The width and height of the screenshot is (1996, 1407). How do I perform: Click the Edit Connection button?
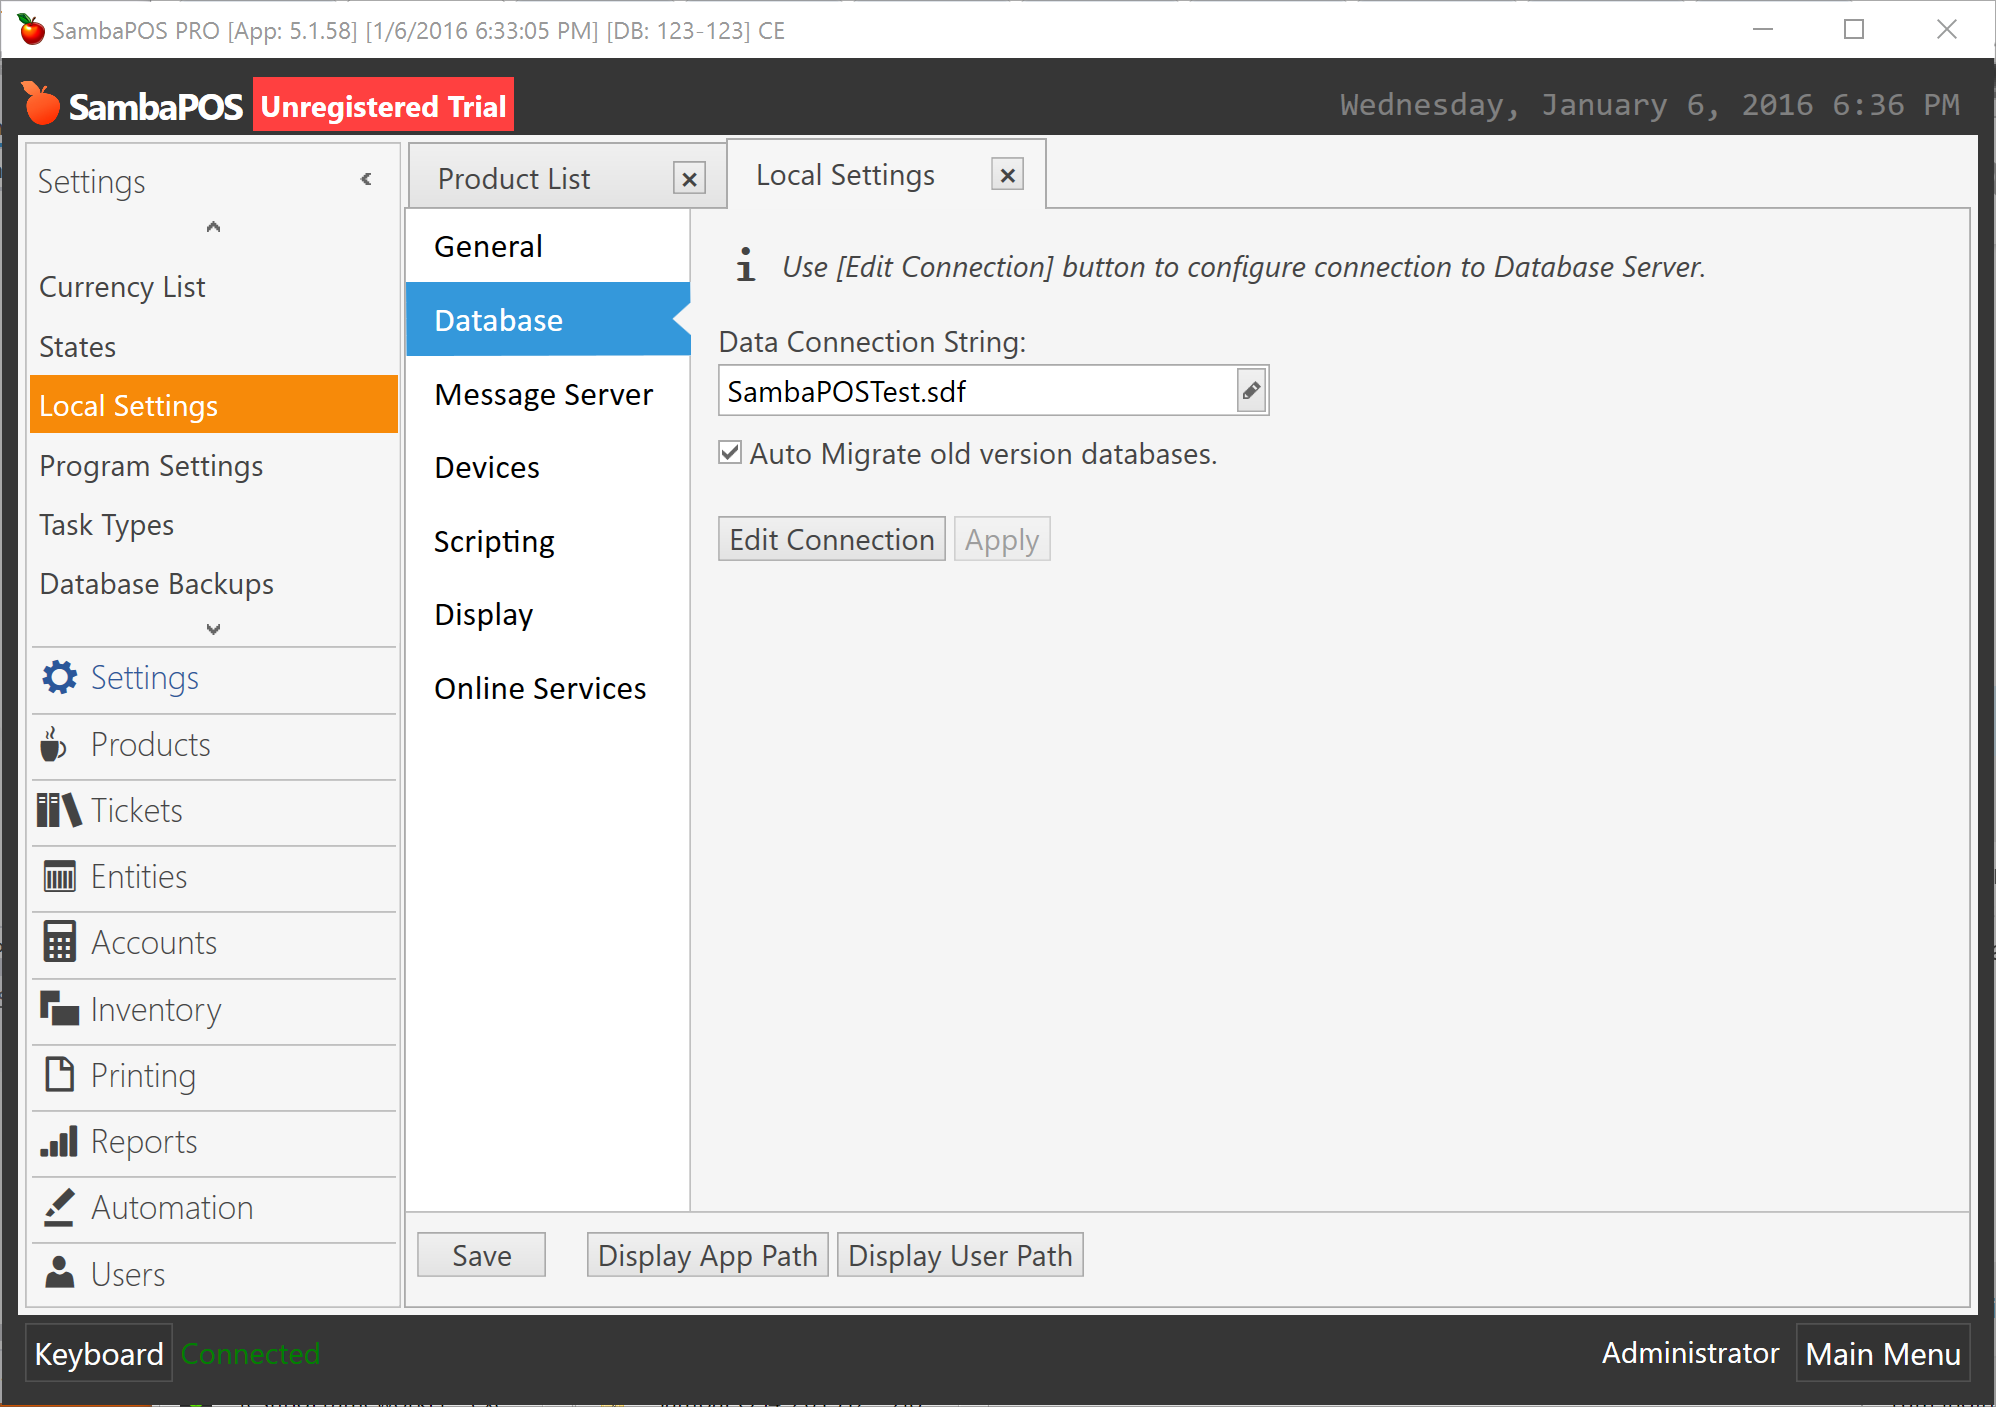pos(832,539)
